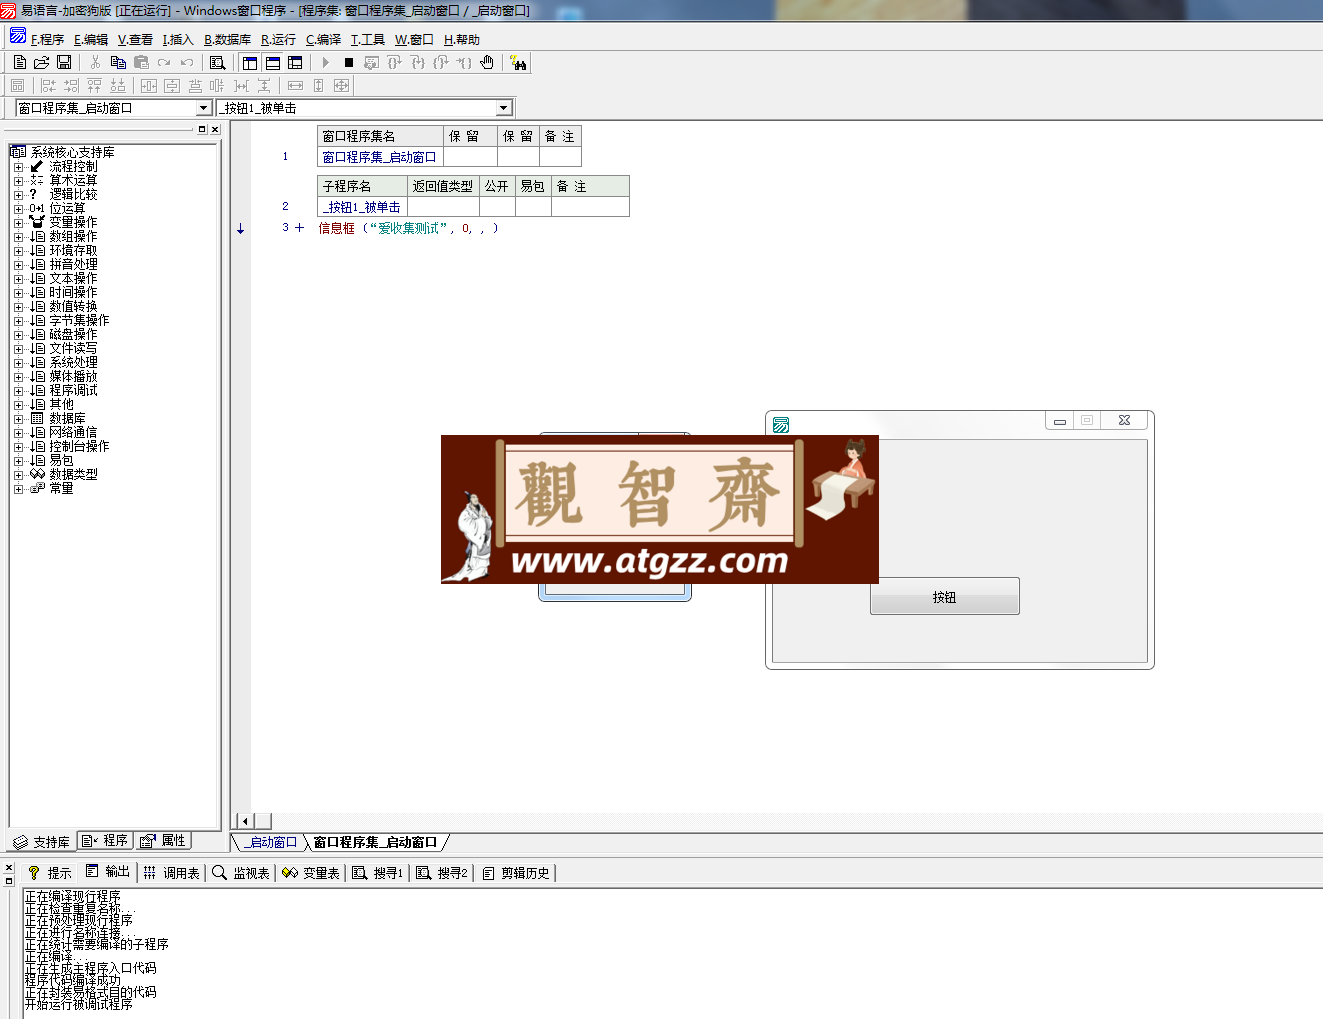This screenshot has width=1323, height=1019.
Task: Expand the 流程控制 tree node
Action: point(18,167)
